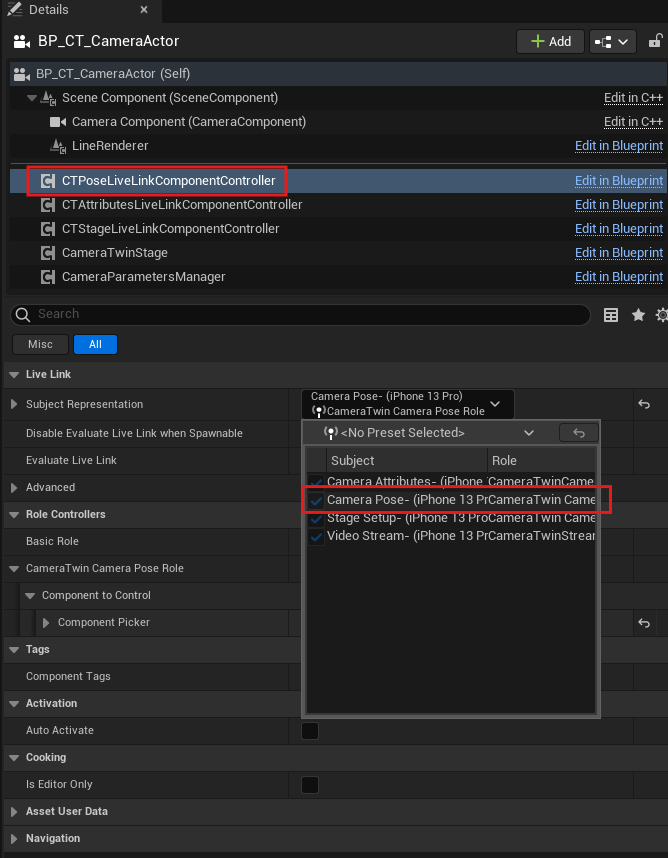Reset Subject Representation to default arrow

coord(644,404)
